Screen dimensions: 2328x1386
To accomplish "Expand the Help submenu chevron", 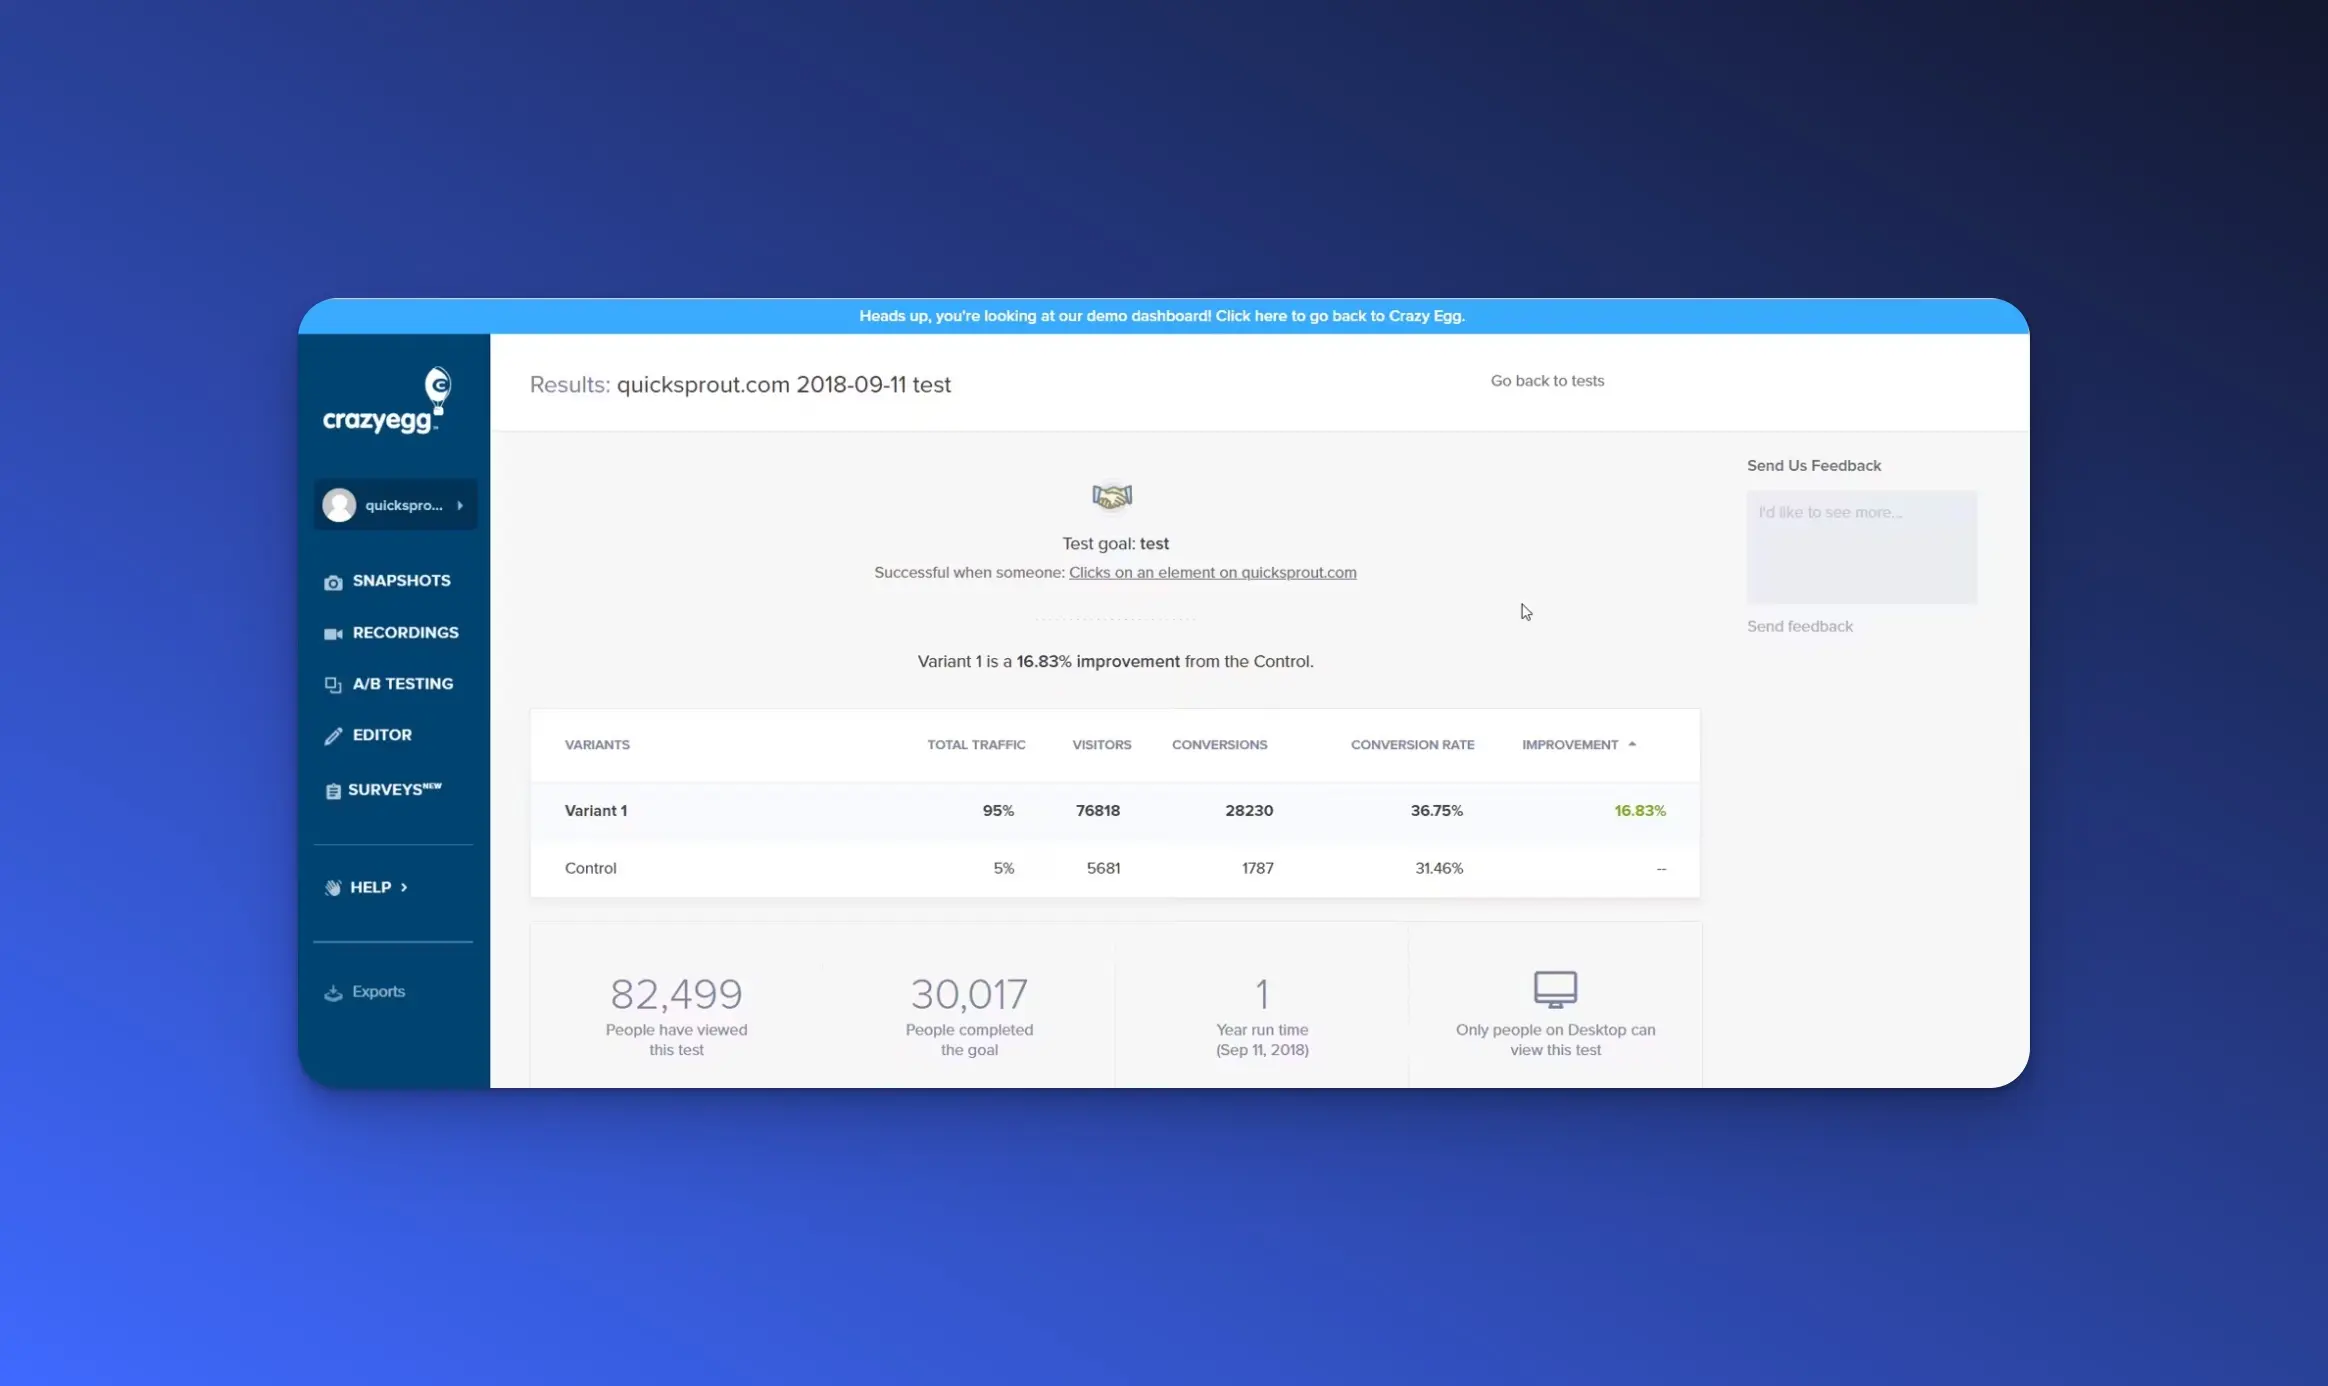I will click(x=404, y=887).
